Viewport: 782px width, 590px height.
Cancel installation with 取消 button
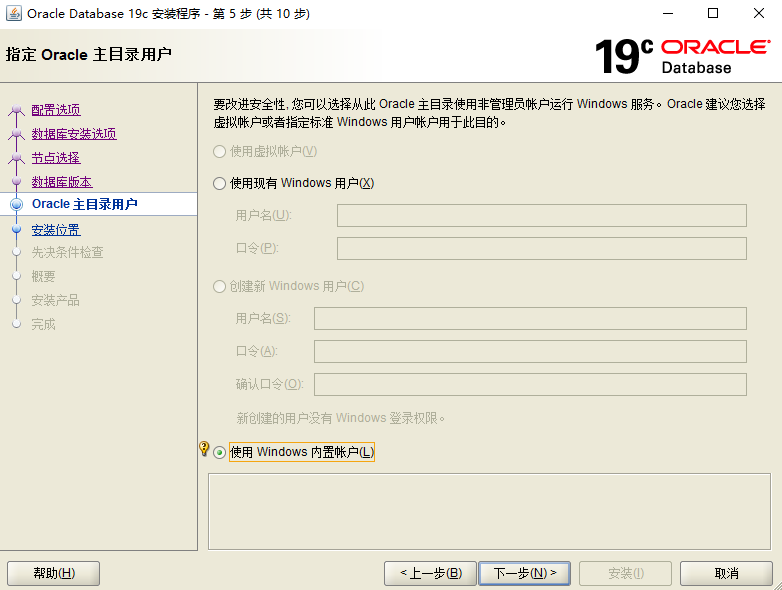tap(726, 573)
